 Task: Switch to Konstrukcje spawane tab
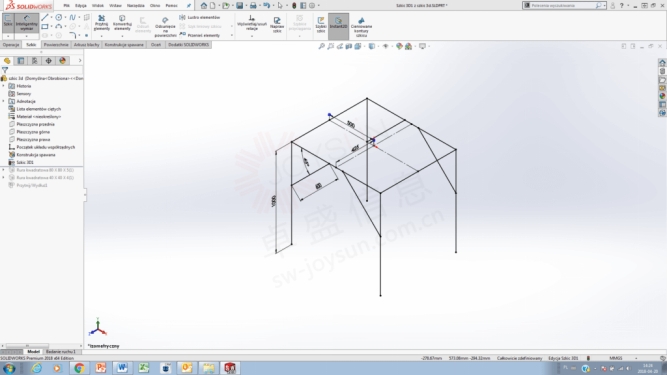pyautogui.click(x=124, y=45)
